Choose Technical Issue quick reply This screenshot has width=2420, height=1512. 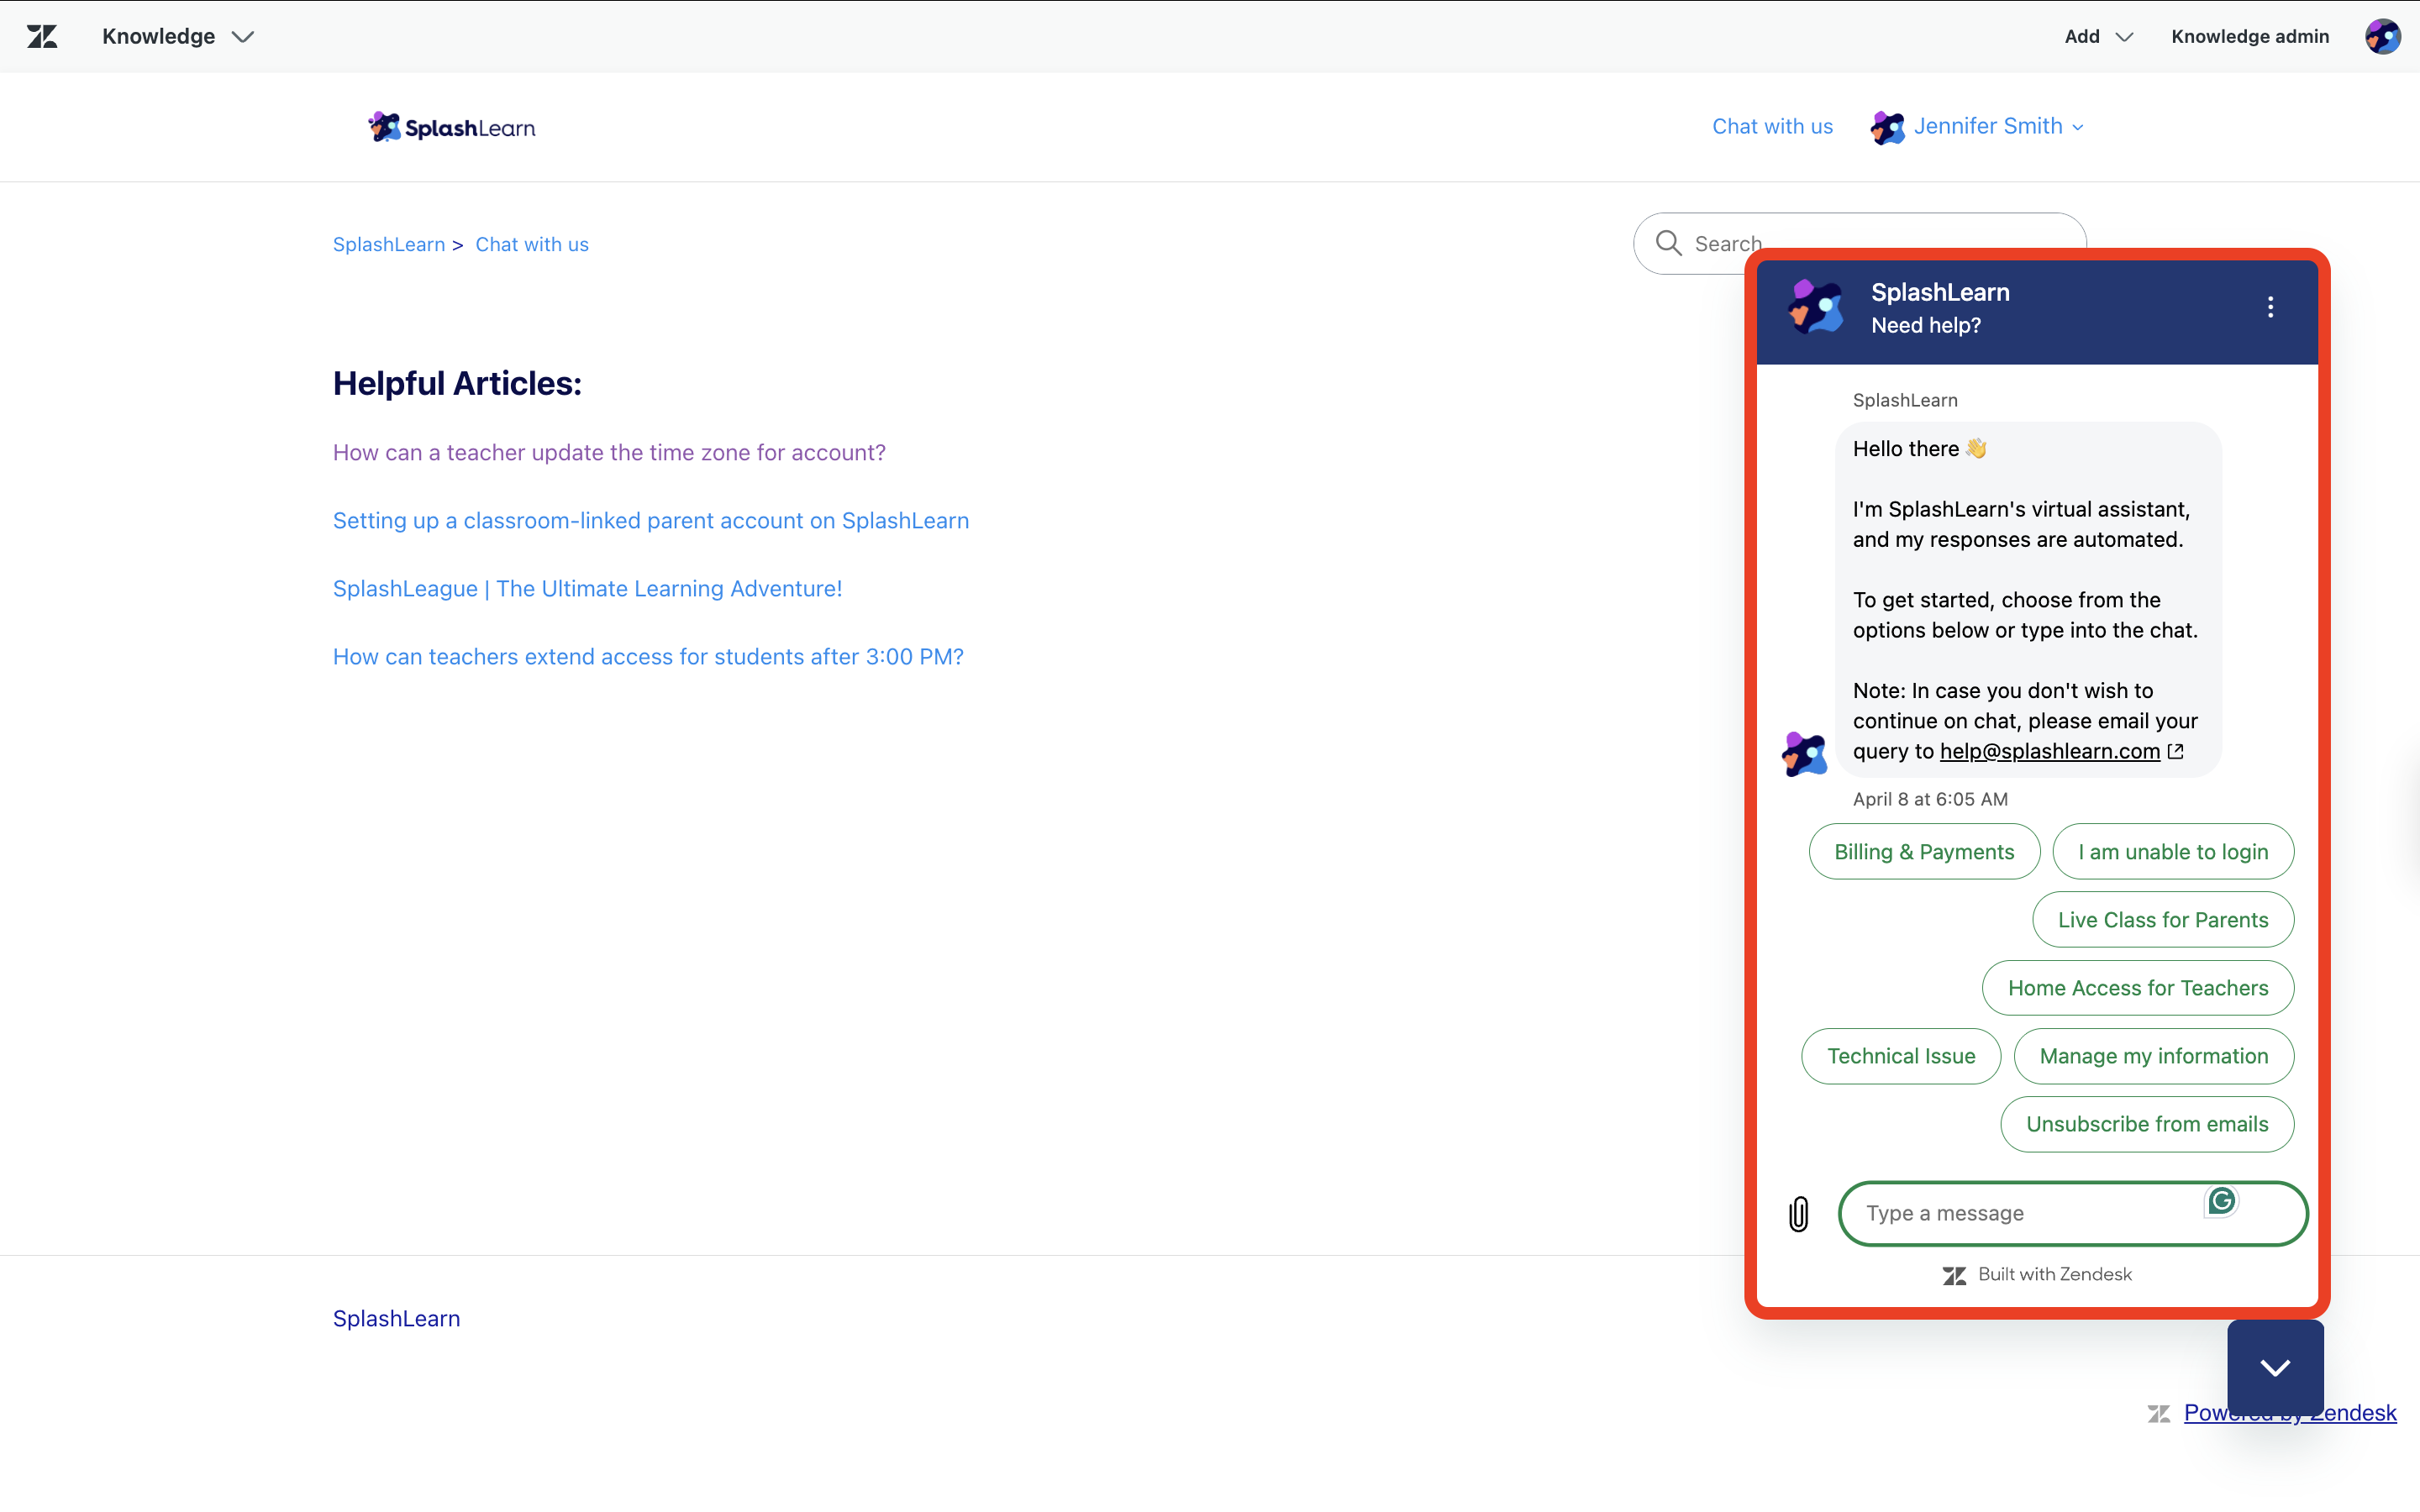pos(1901,1055)
